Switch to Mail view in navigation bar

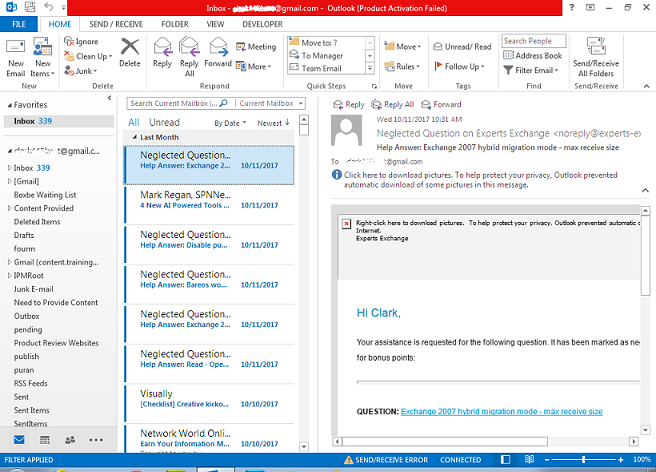click(x=19, y=439)
